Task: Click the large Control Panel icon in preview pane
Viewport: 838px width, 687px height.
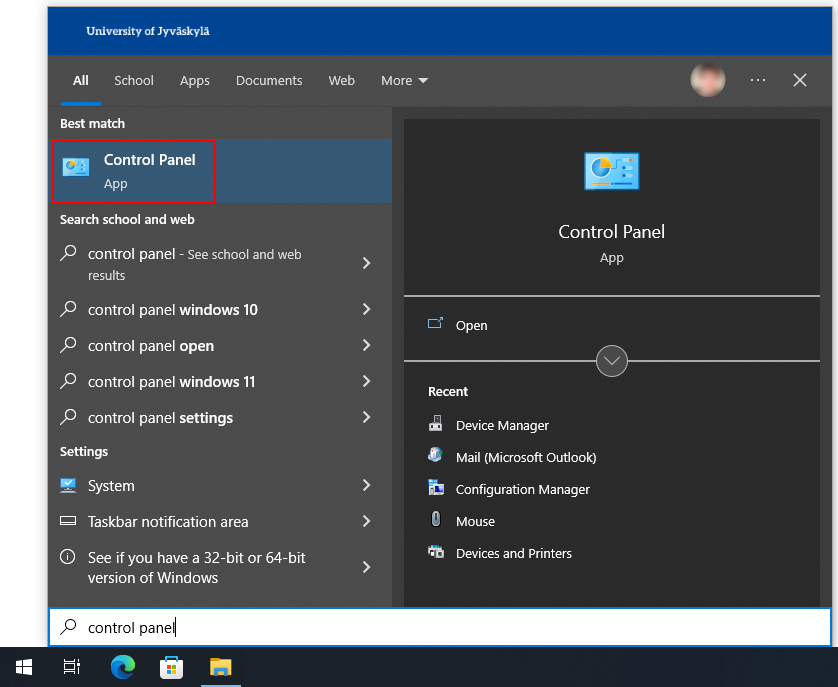Action: [x=611, y=171]
